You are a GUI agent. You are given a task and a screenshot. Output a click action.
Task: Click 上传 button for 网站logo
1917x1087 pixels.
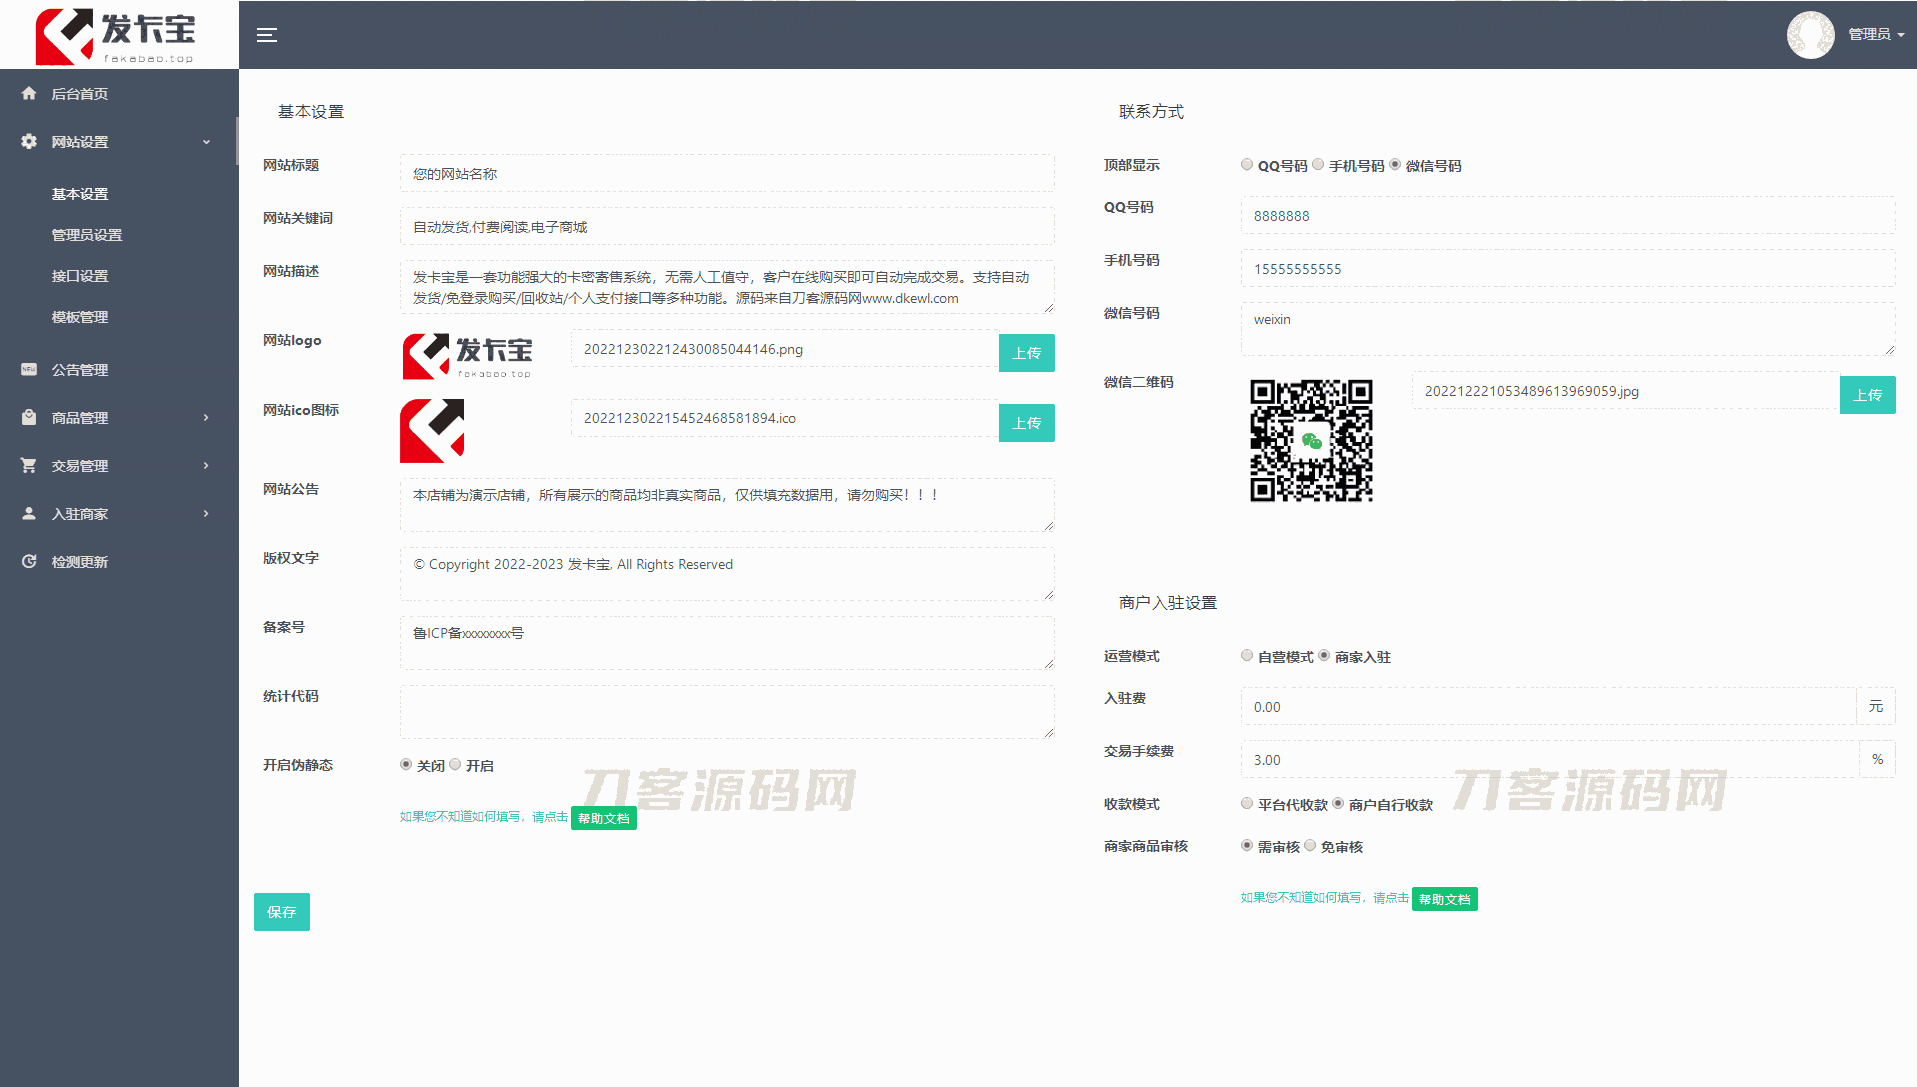click(x=1026, y=353)
